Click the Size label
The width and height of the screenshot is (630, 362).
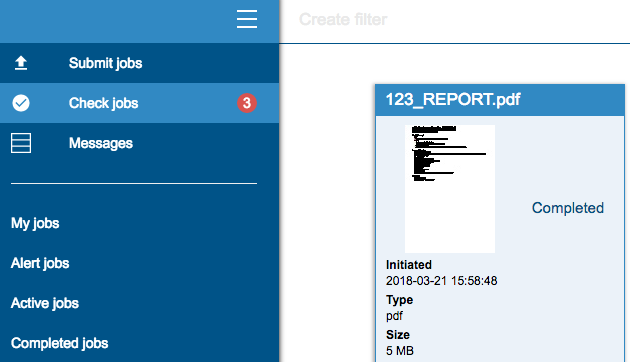(398, 335)
